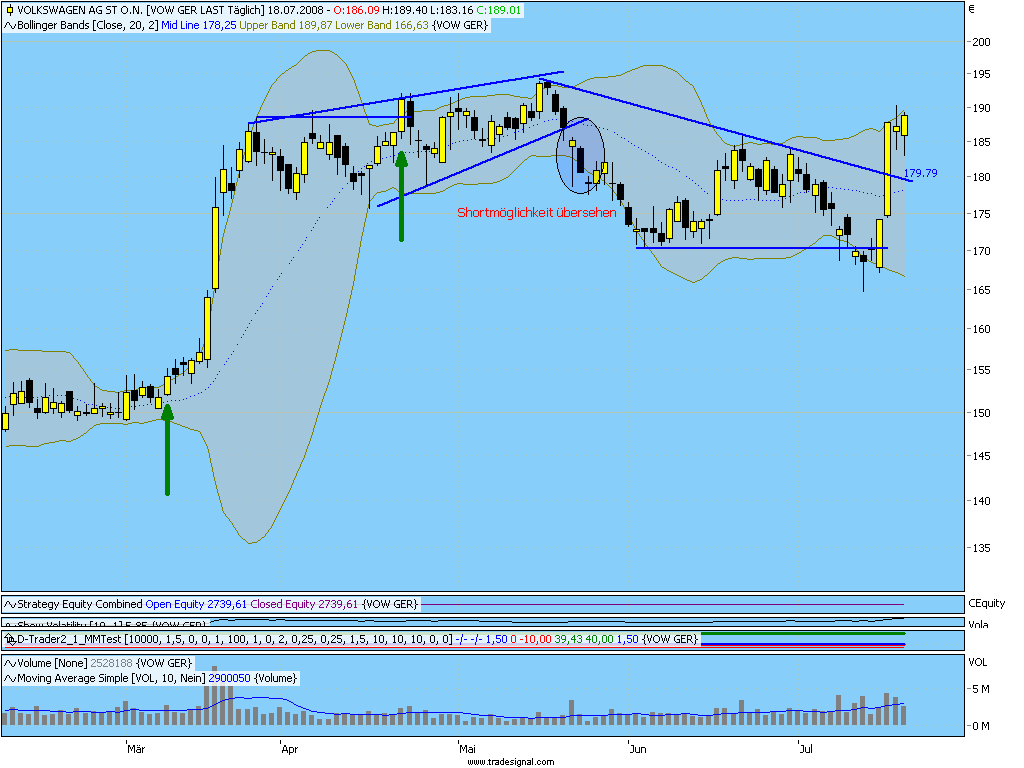
Task: Click the Apr label on the time axis
Action: (x=289, y=749)
